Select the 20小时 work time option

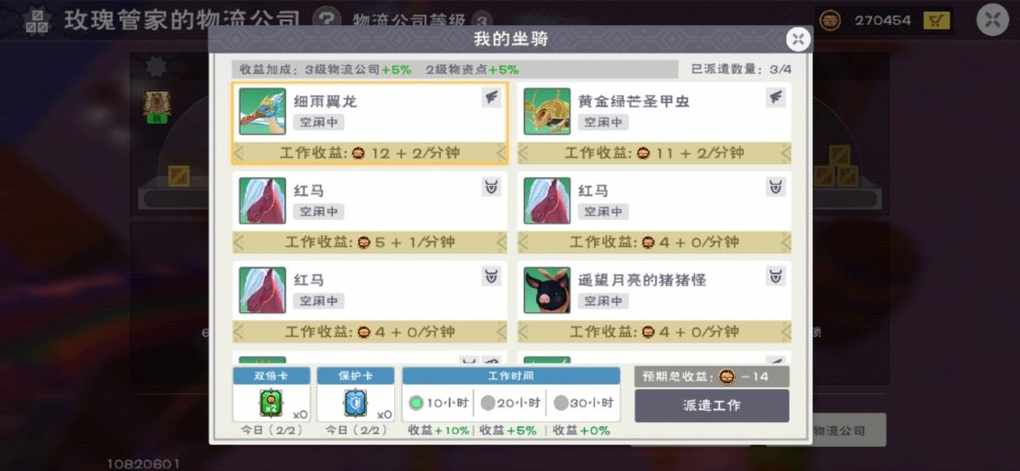tap(510, 403)
